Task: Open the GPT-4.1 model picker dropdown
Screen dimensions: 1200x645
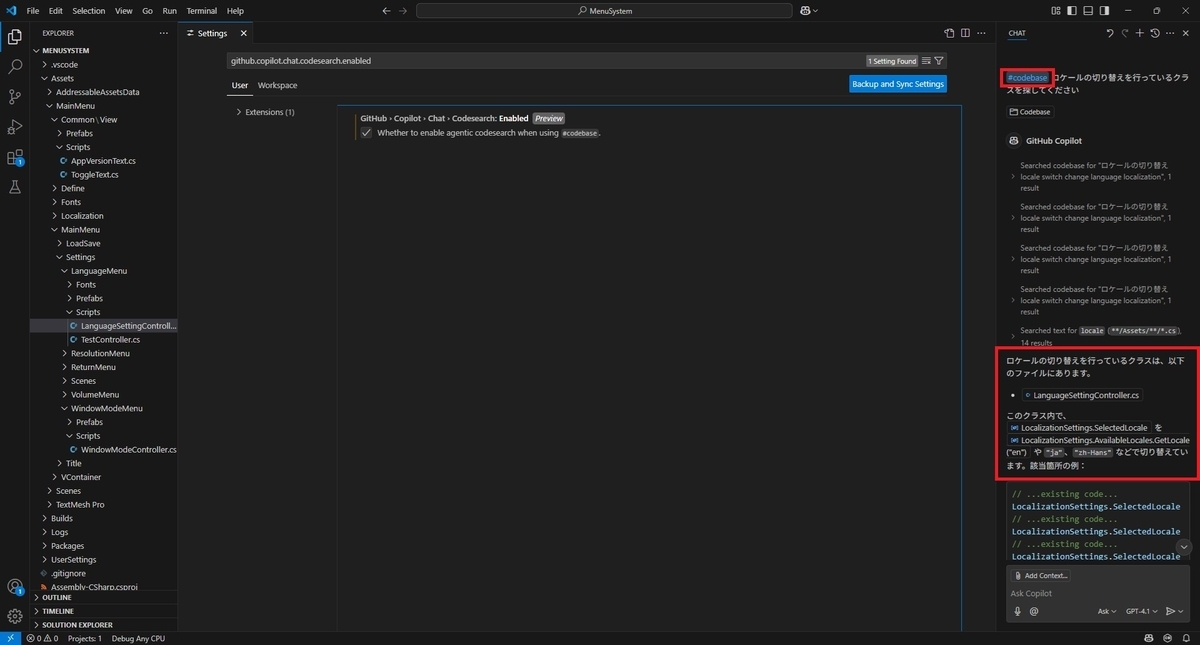Action: (x=1139, y=611)
